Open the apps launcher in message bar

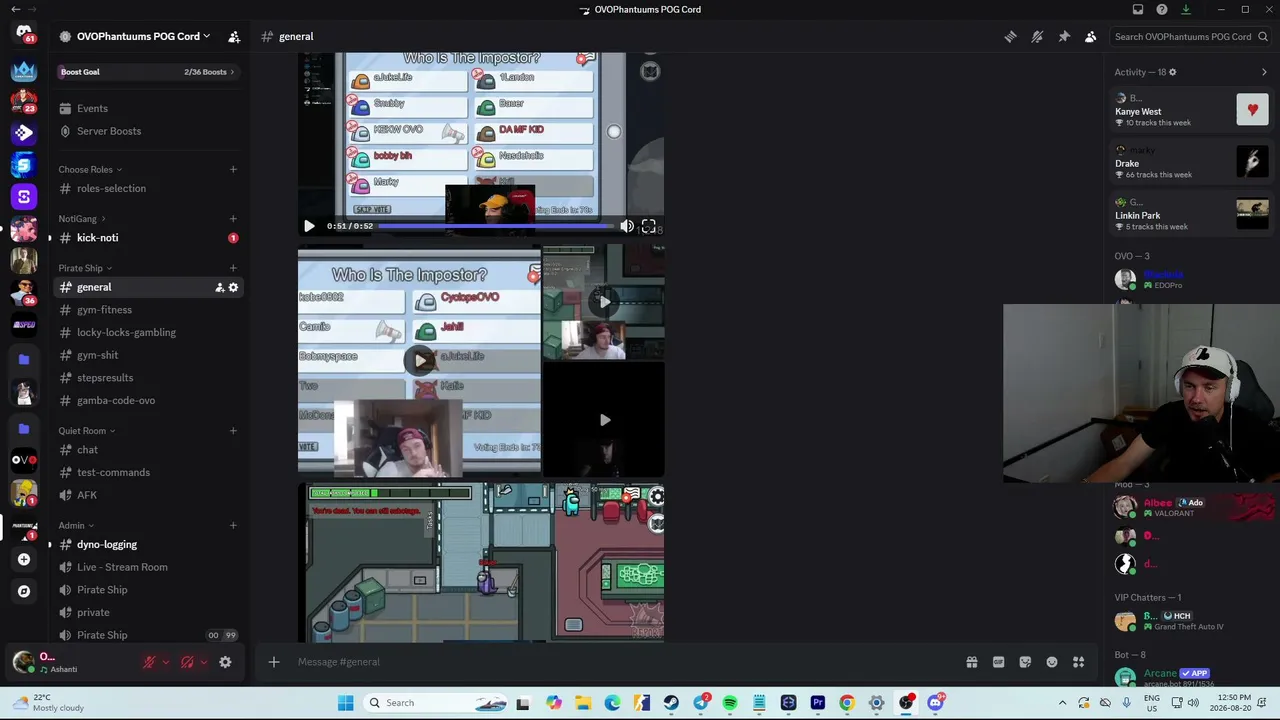(1078, 662)
